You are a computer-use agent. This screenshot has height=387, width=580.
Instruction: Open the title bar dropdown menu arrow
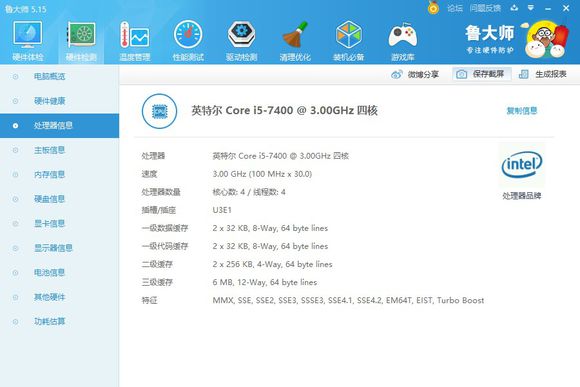[531, 8]
